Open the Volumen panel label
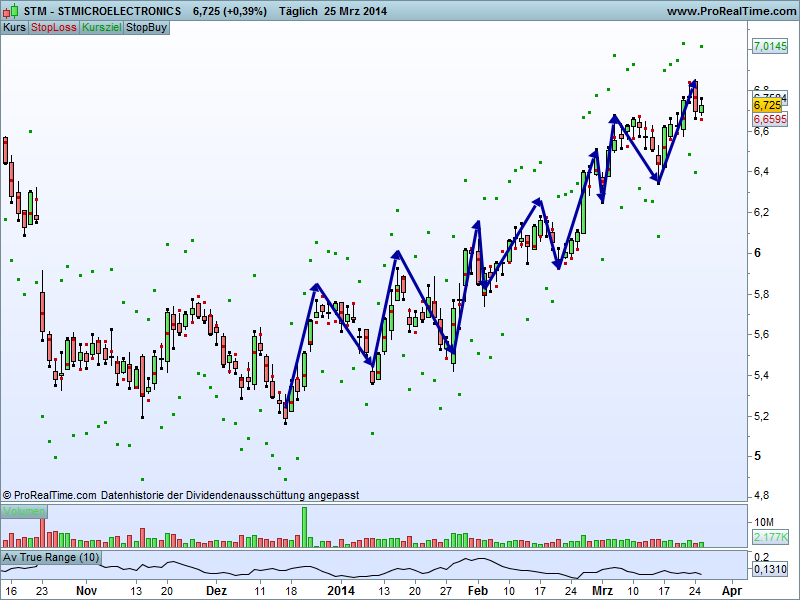Image resolution: width=800 pixels, height=600 pixels. [x=24, y=511]
